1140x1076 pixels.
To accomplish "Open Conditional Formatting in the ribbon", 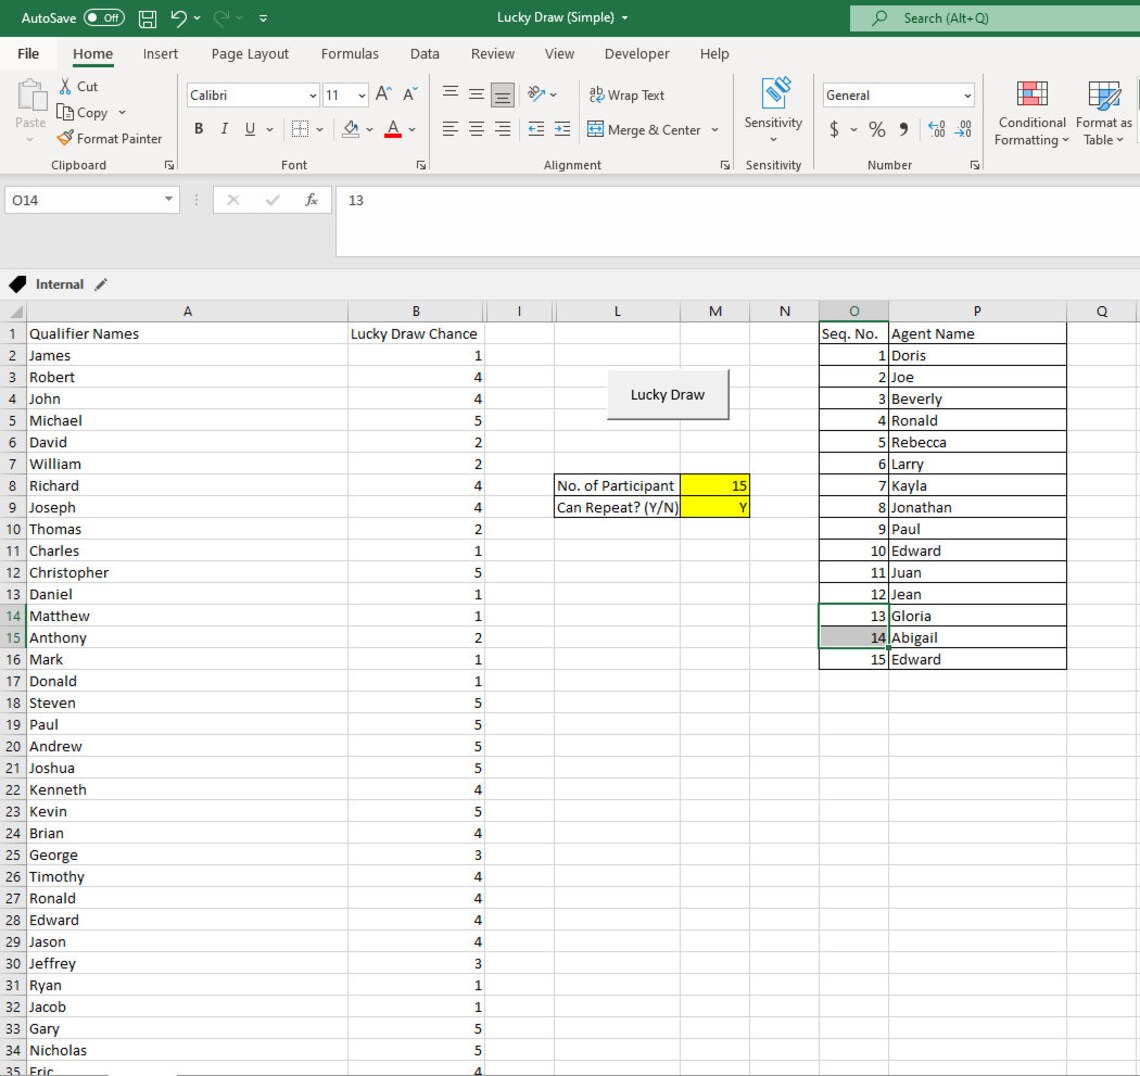I will coord(1031,112).
